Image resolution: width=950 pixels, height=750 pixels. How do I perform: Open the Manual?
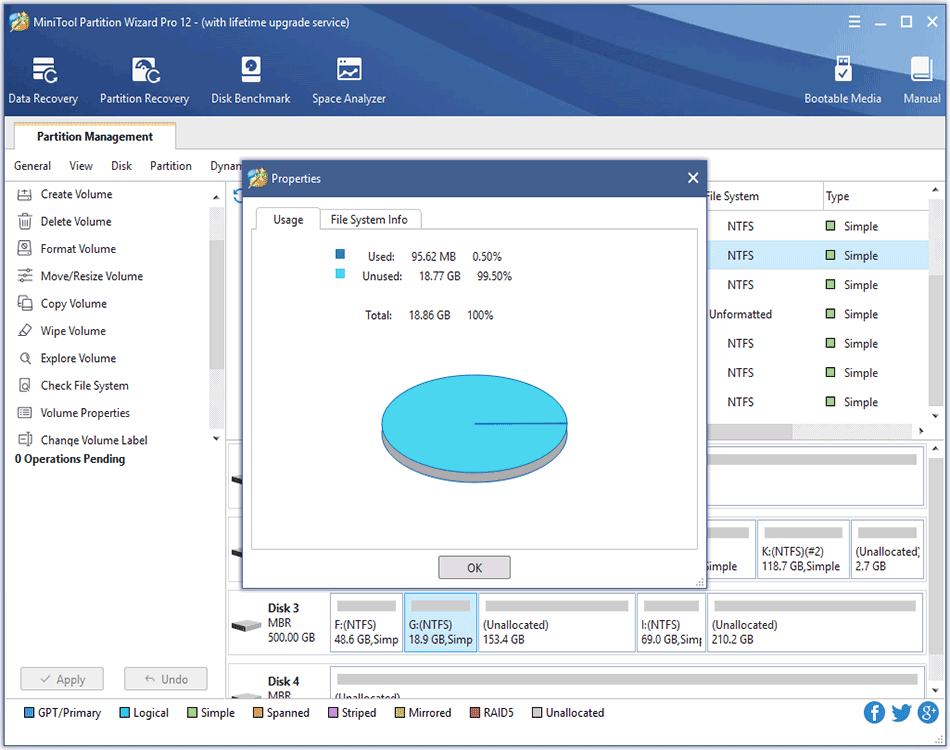pyautogui.click(x=922, y=80)
